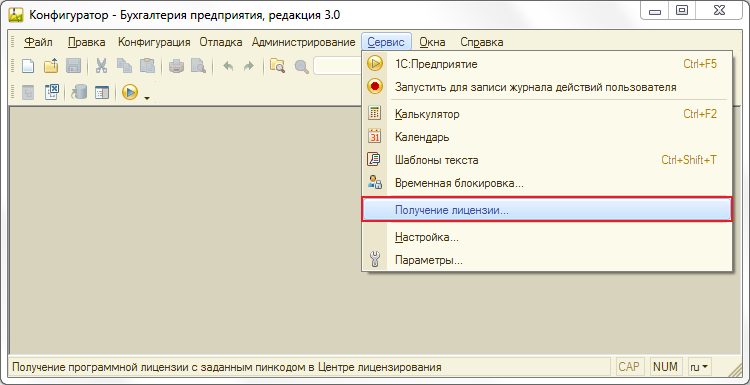Click the magnifier Find icon
Screen dimensions: 750x385
pos(301,66)
